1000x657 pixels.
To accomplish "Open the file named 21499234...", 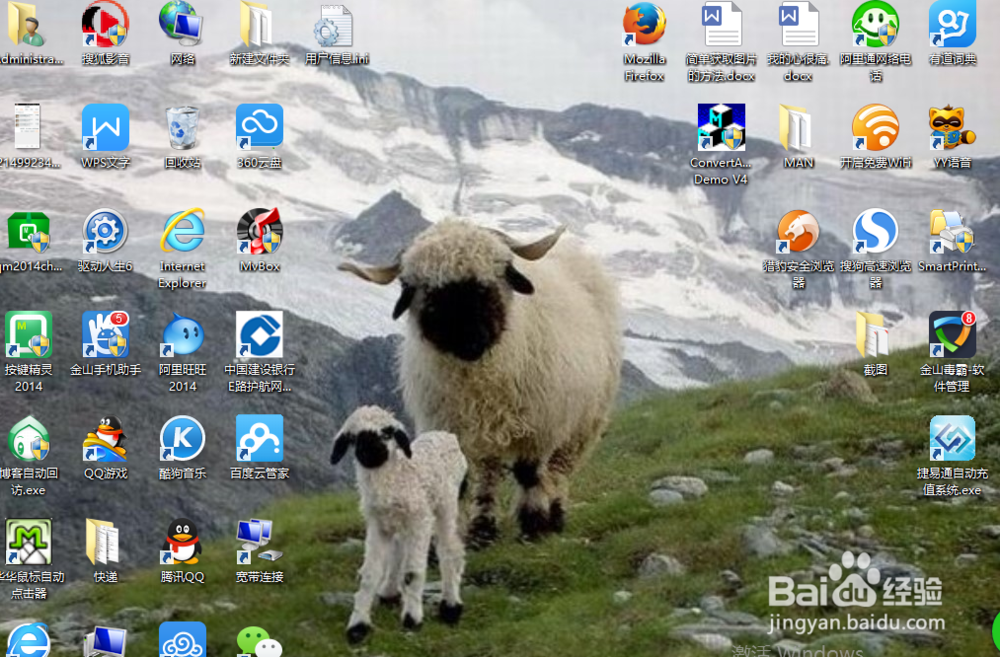I will [27, 128].
